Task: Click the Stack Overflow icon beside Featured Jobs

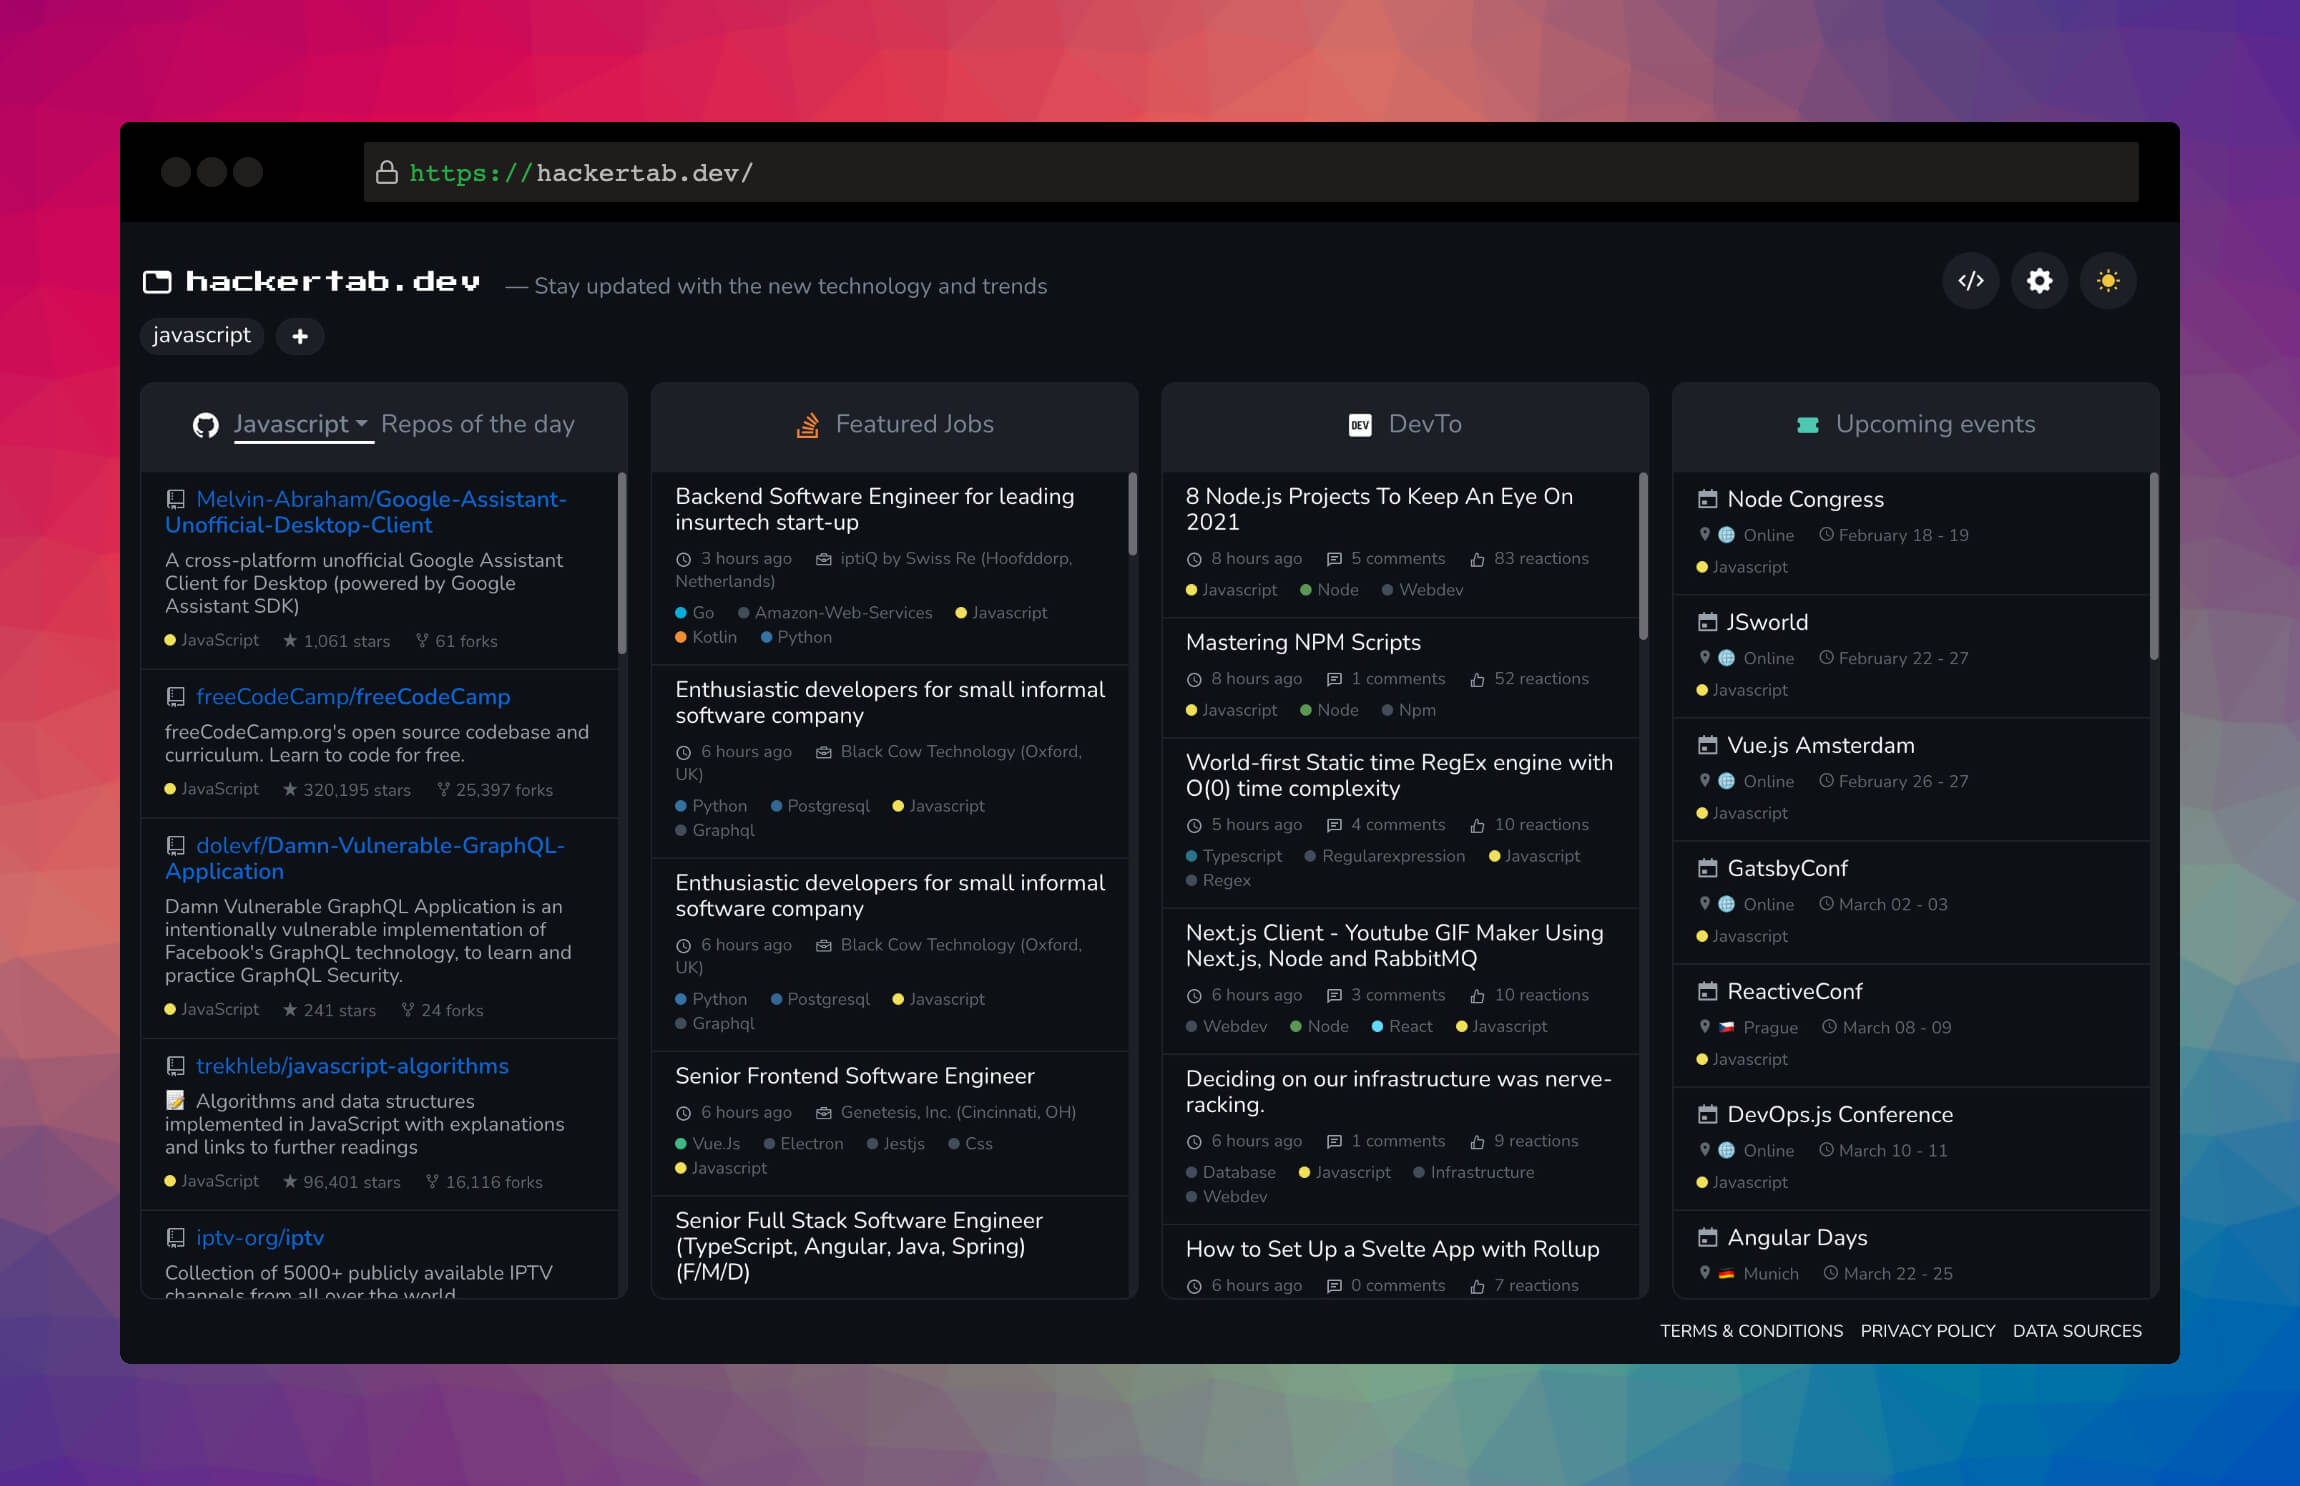Action: coord(807,425)
